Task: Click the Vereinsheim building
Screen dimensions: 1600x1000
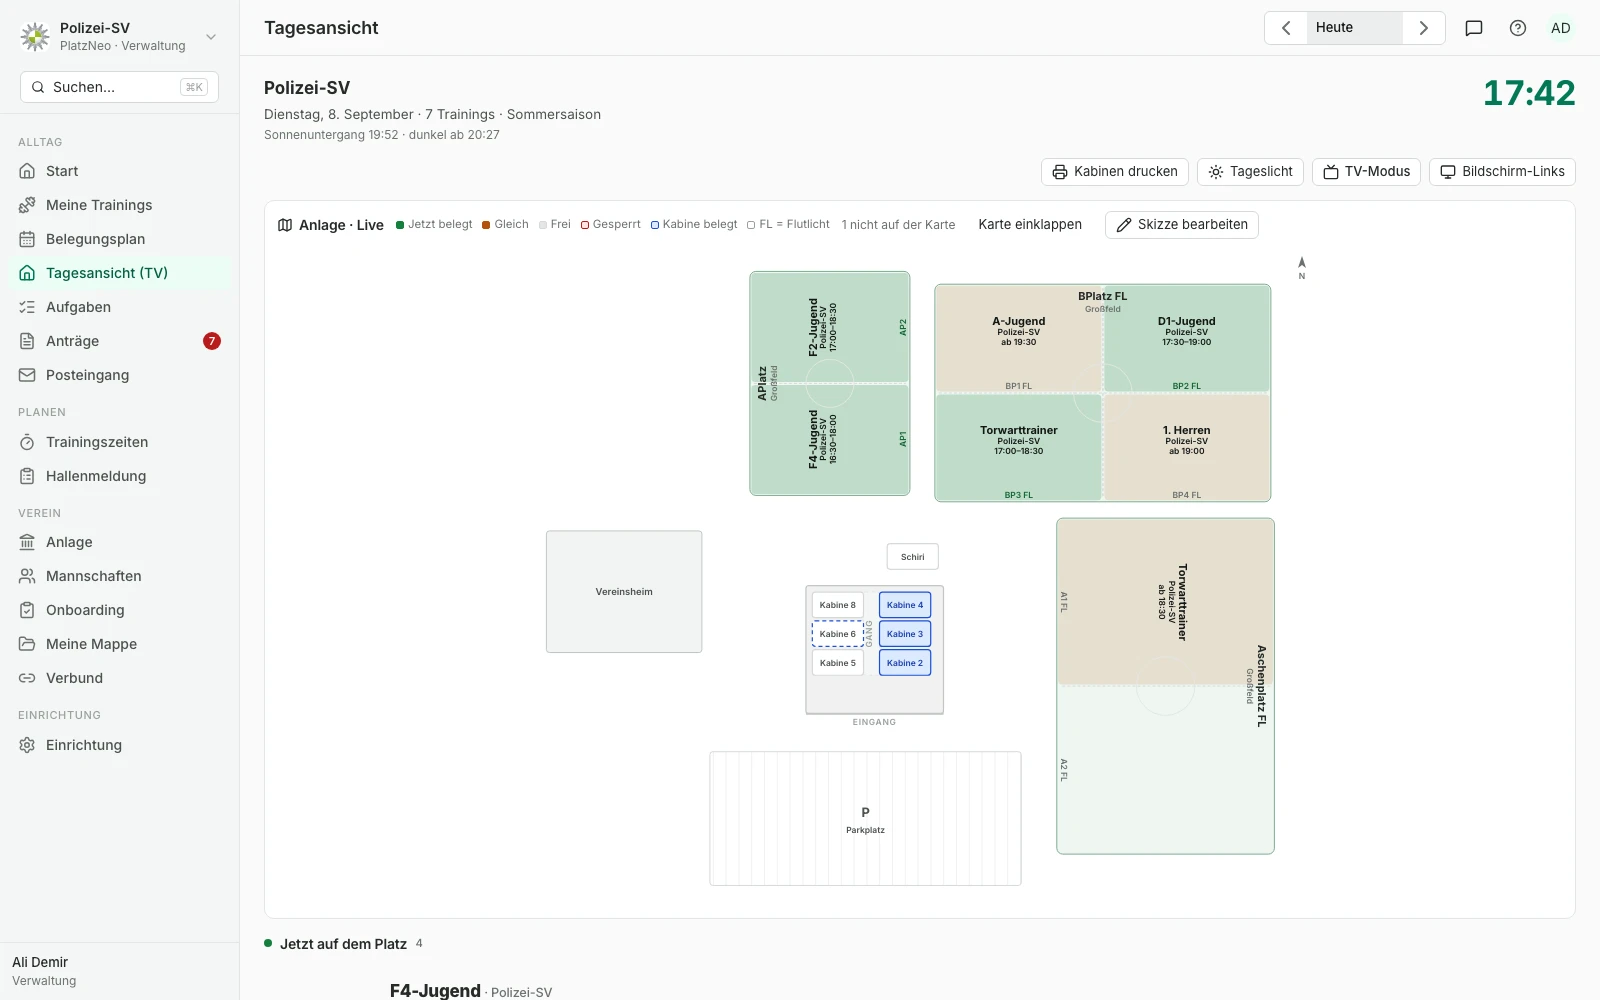Action: pyautogui.click(x=624, y=592)
